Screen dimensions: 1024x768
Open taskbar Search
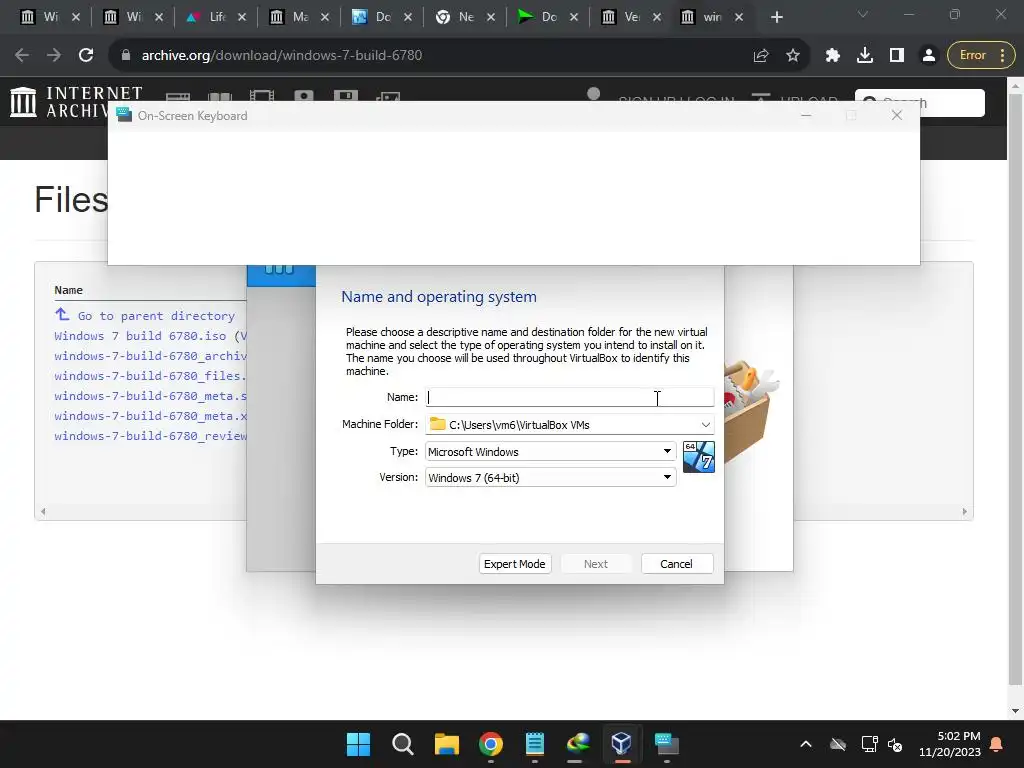tap(403, 744)
